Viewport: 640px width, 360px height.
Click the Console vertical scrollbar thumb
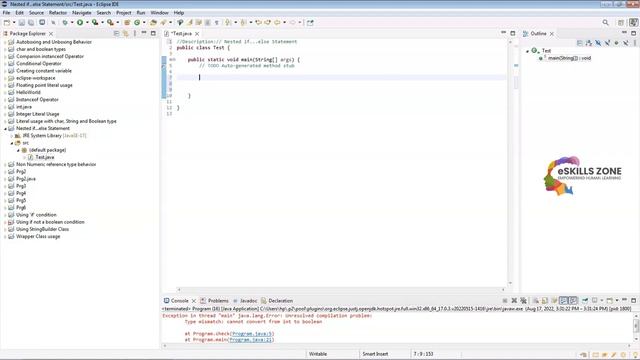pos(636,326)
